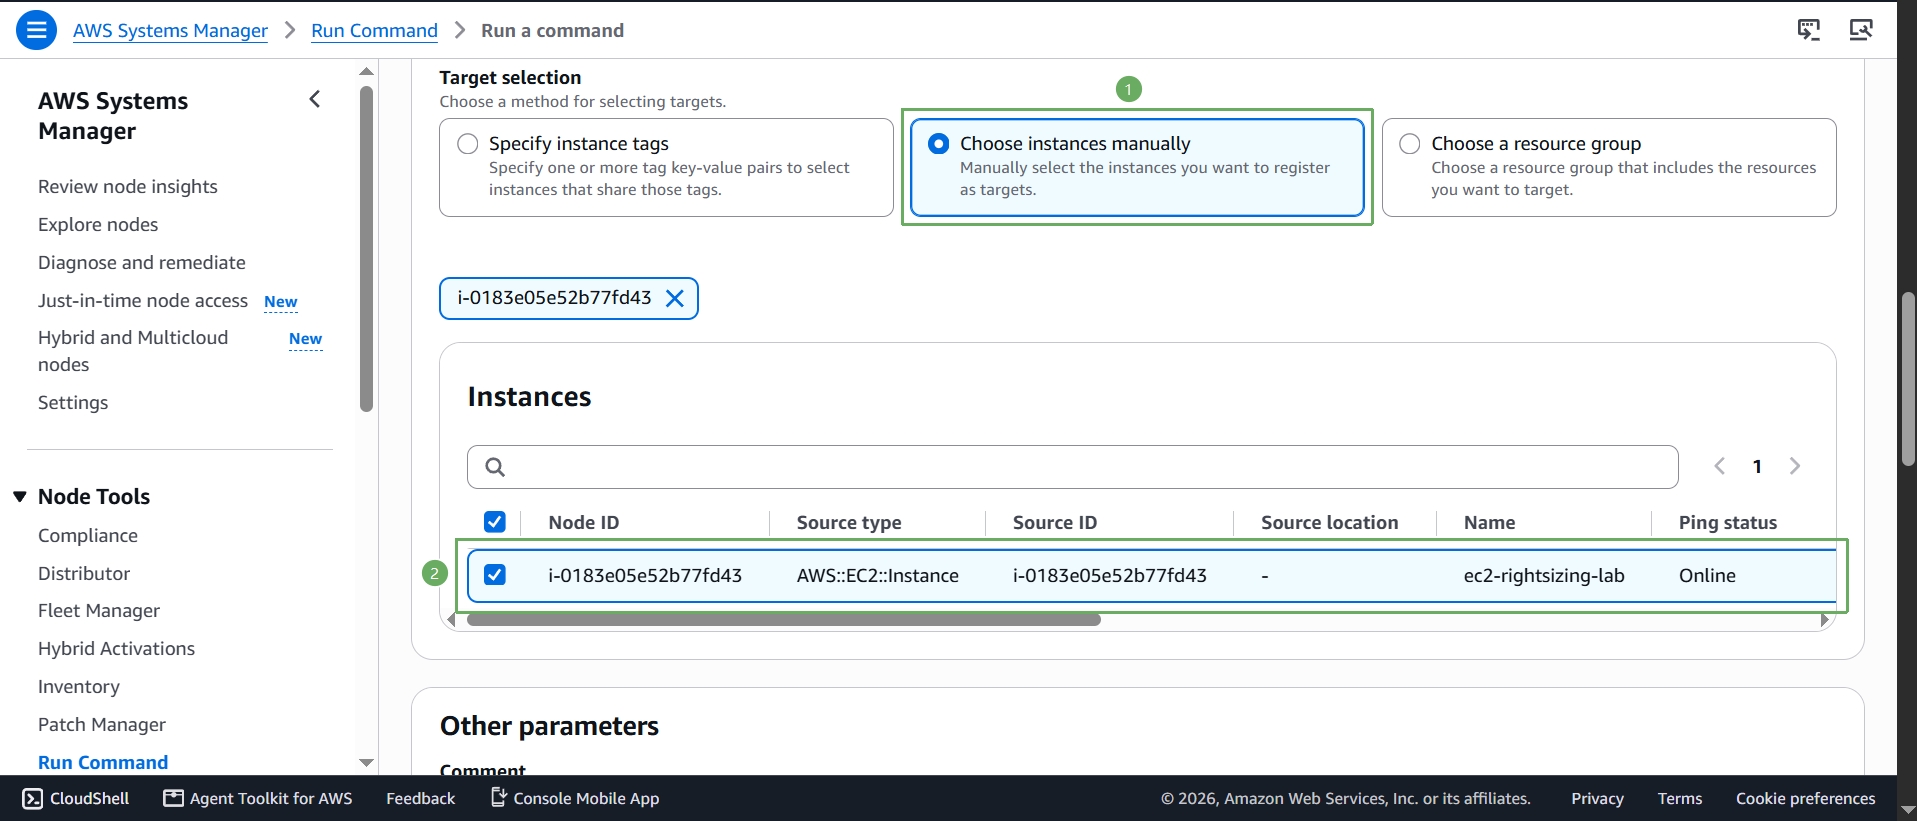1917x821 pixels.
Task: Select Choose instances manually radio
Action: click(x=939, y=144)
